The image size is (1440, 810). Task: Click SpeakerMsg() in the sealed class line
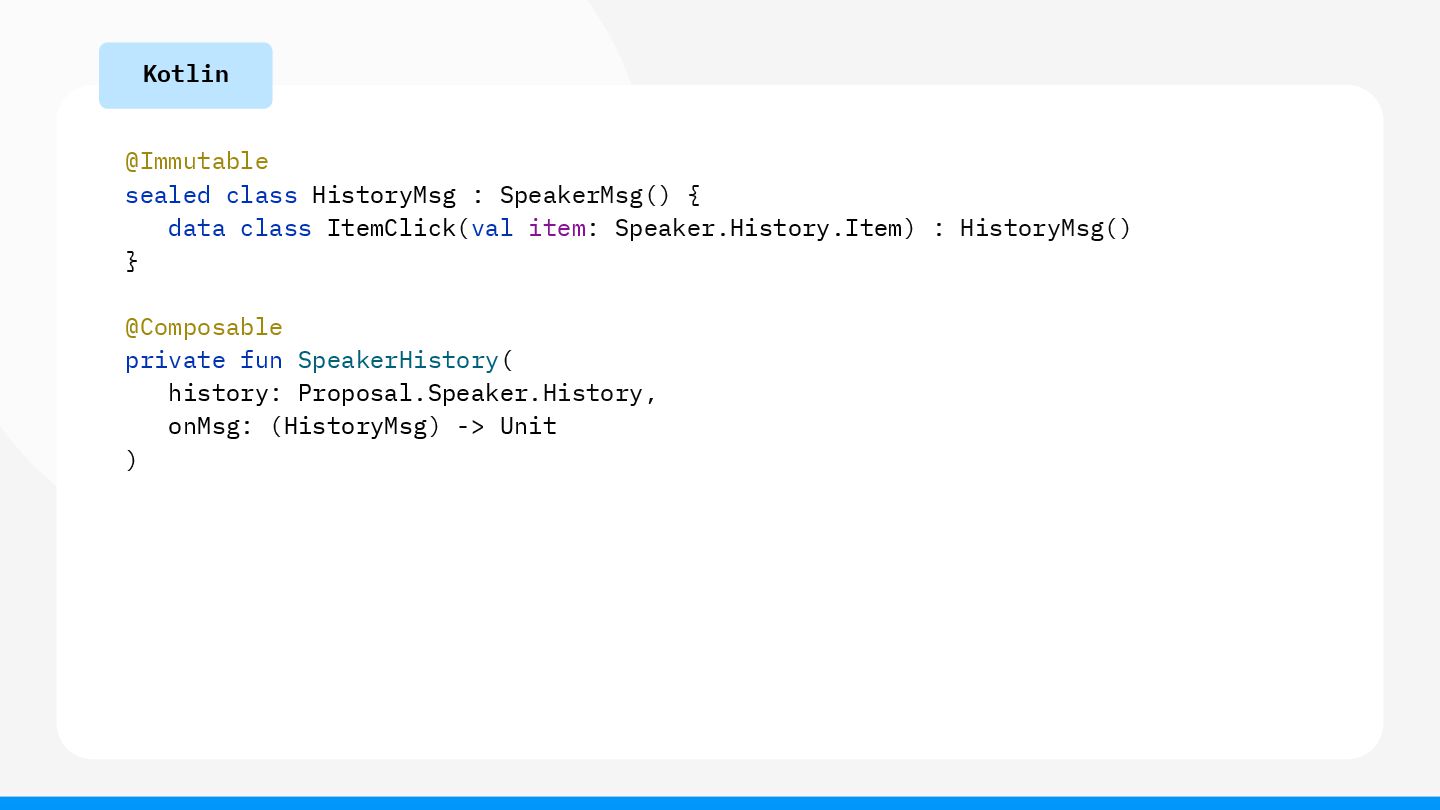click(x=586, y=195)
